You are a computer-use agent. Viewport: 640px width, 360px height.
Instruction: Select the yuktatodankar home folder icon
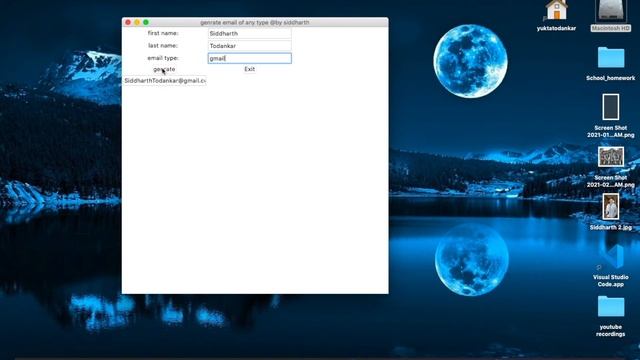click(556, 11)
